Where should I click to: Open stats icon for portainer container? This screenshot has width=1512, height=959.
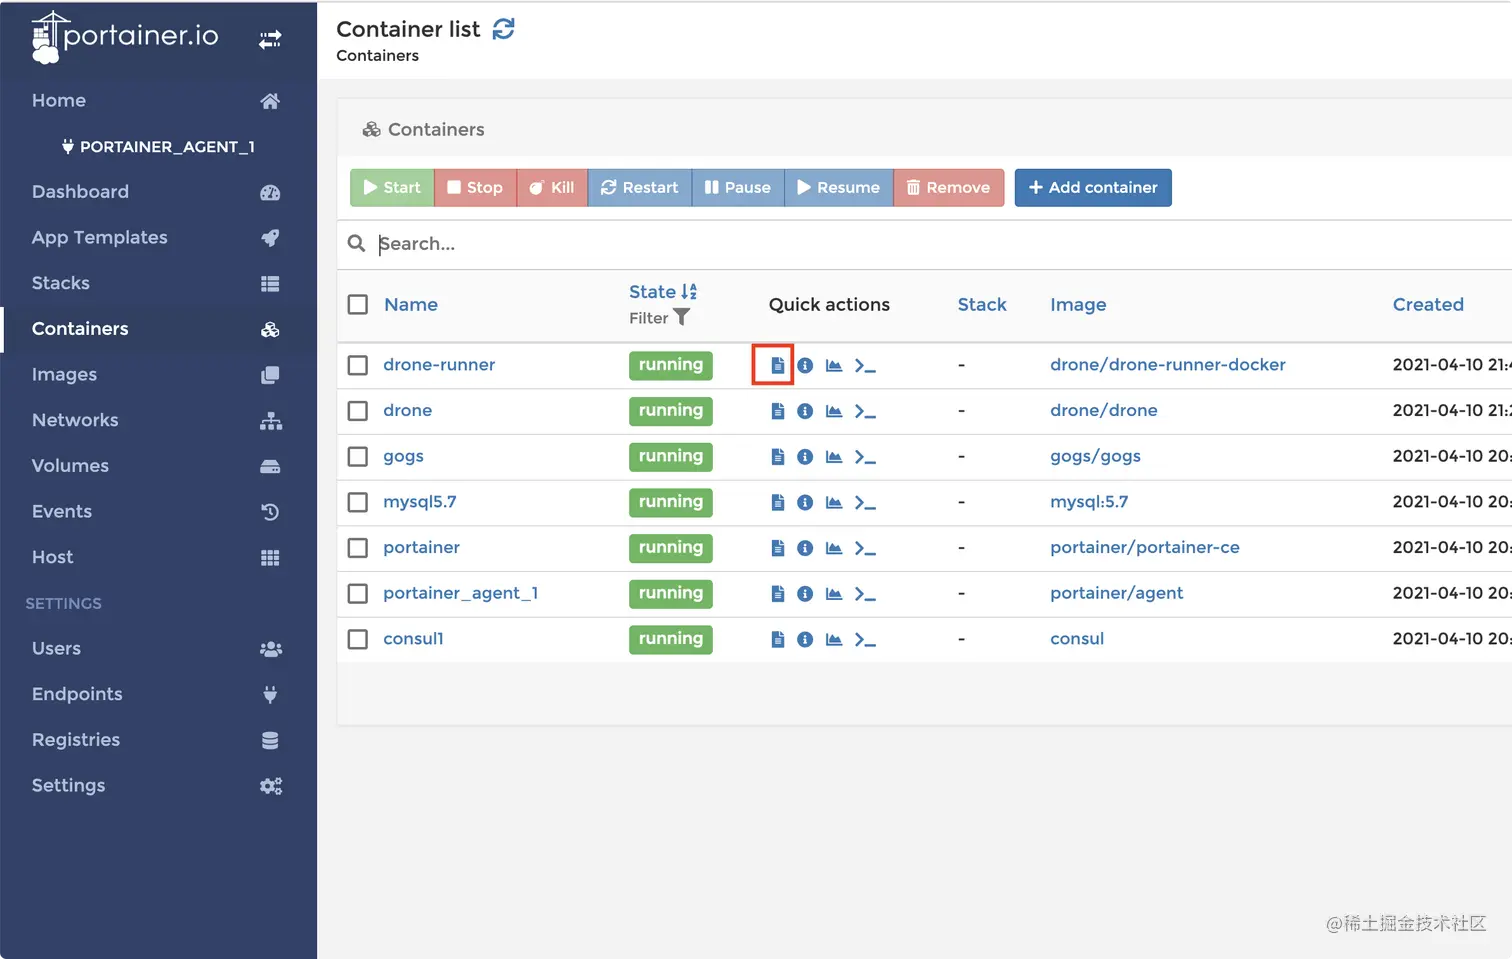[x=834, y=548]
